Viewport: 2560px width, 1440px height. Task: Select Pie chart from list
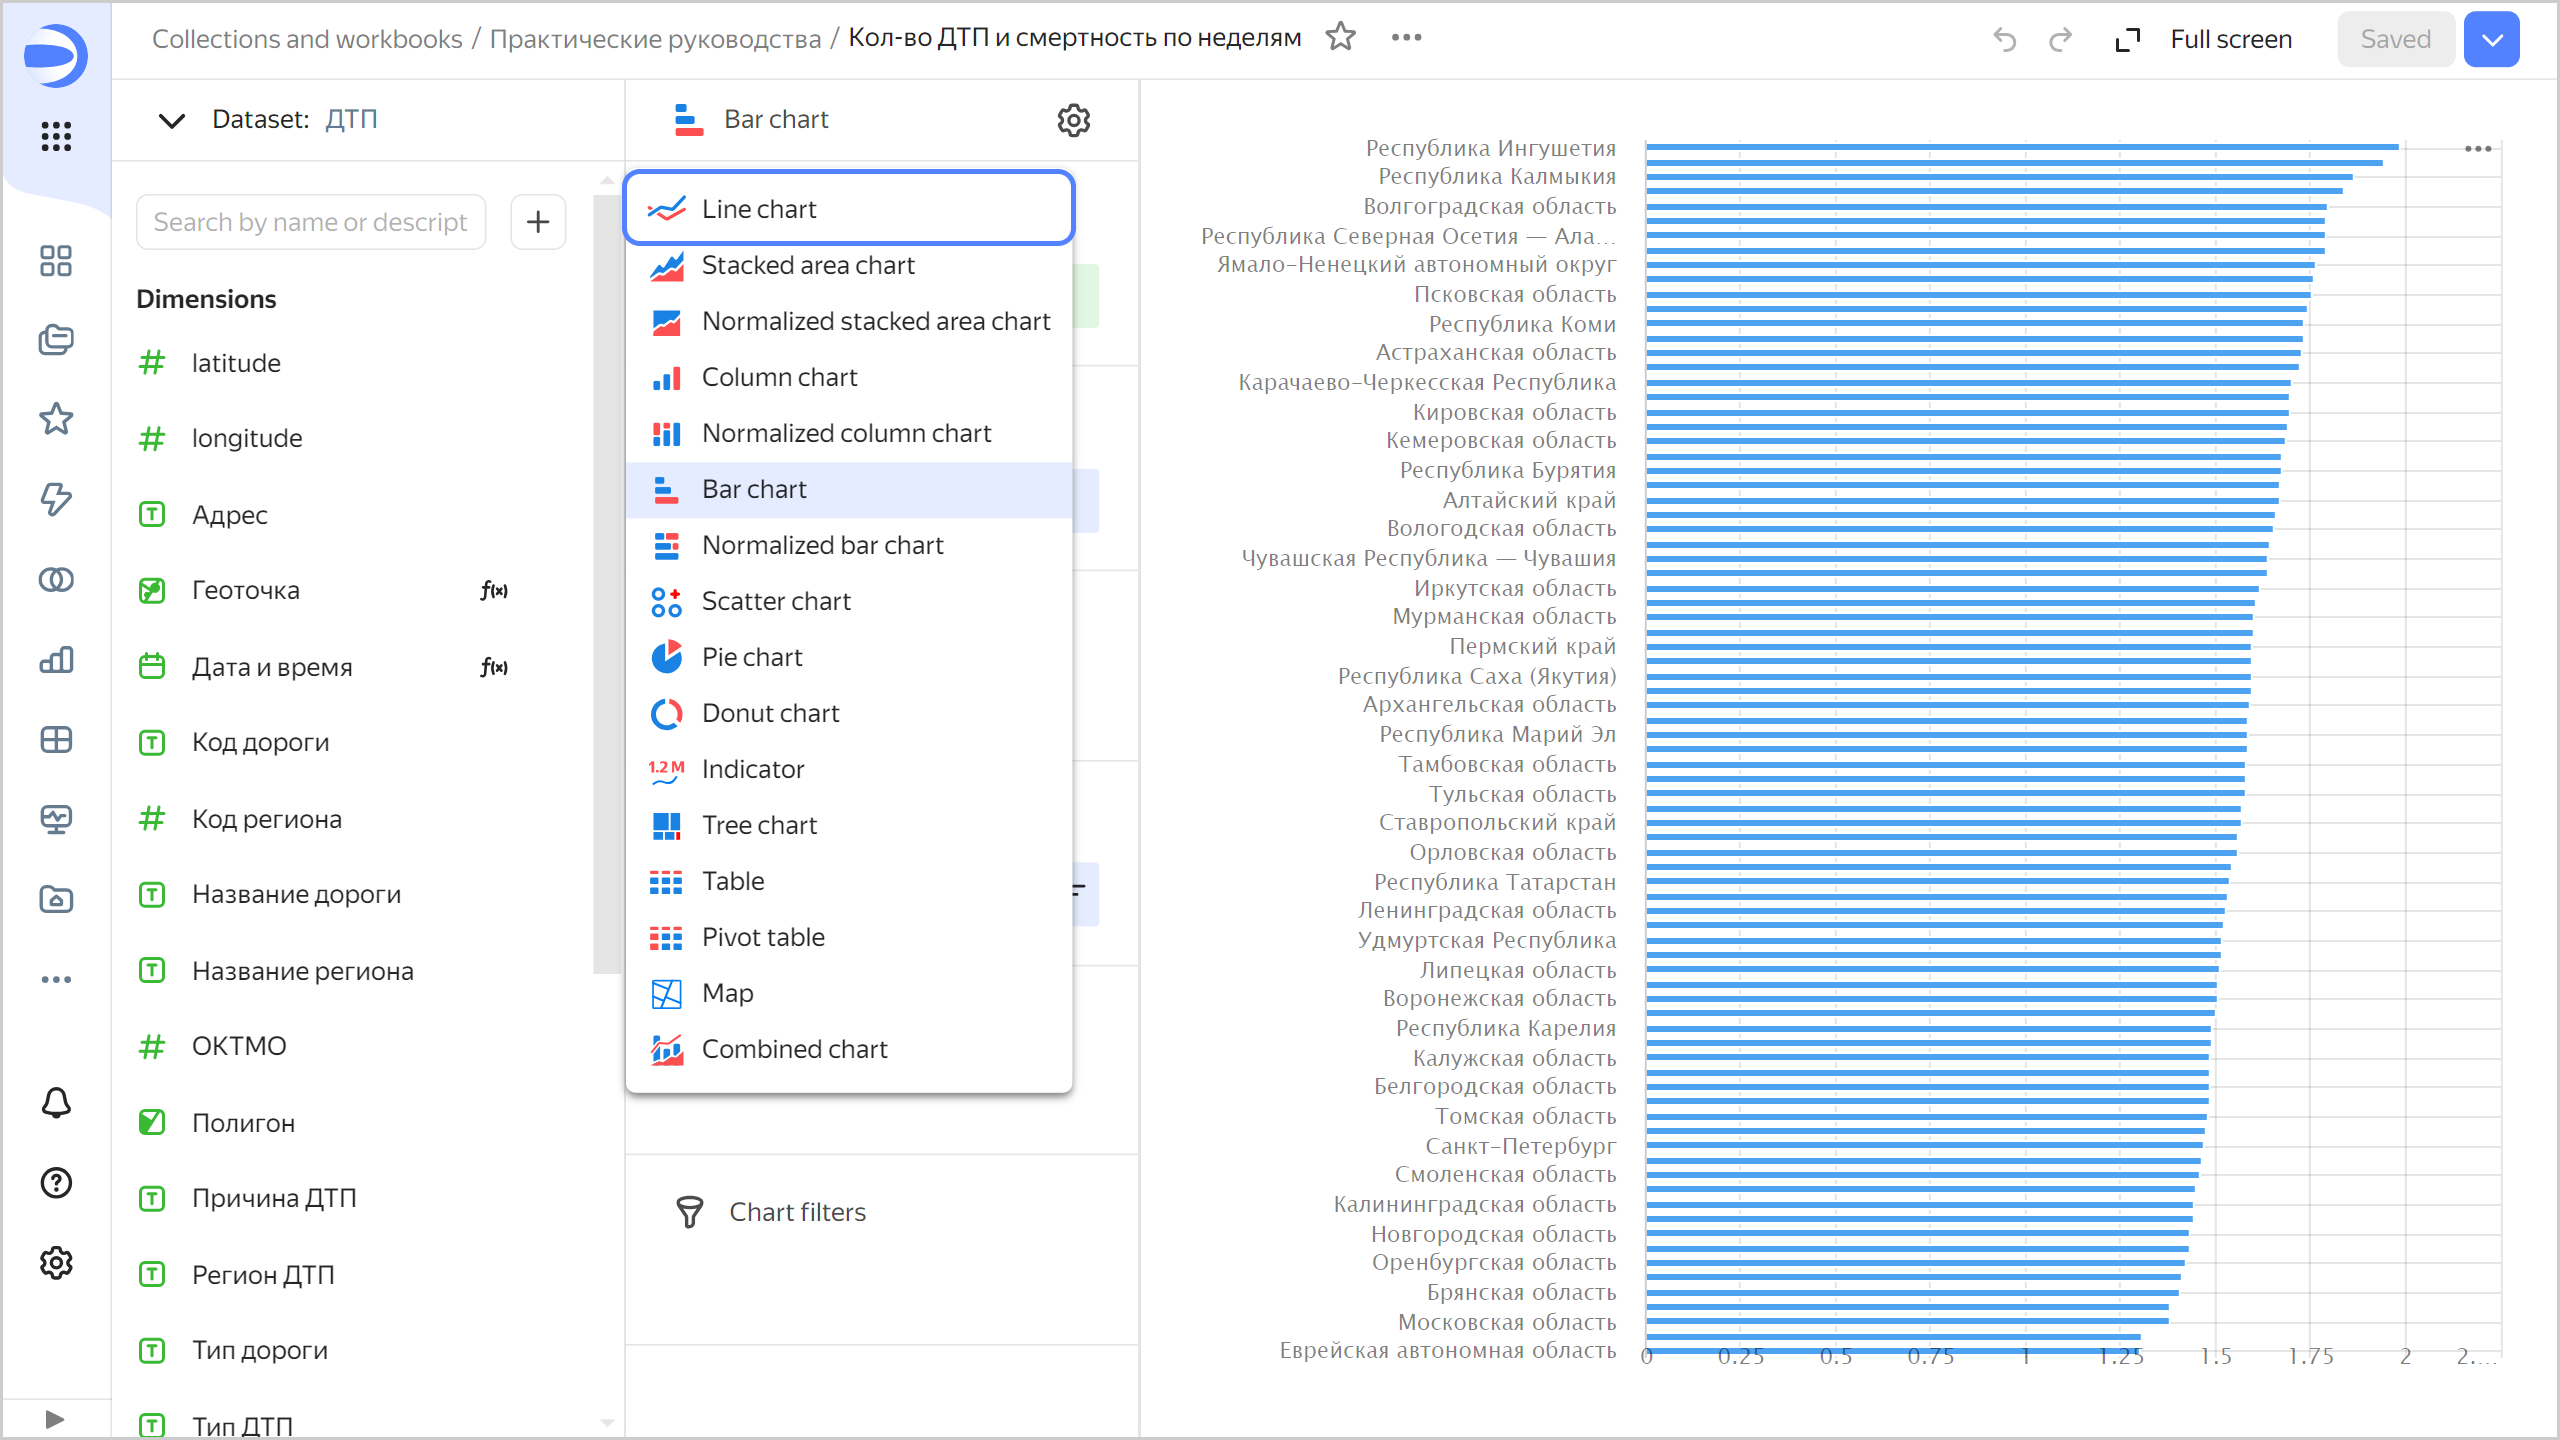[751, 657]
